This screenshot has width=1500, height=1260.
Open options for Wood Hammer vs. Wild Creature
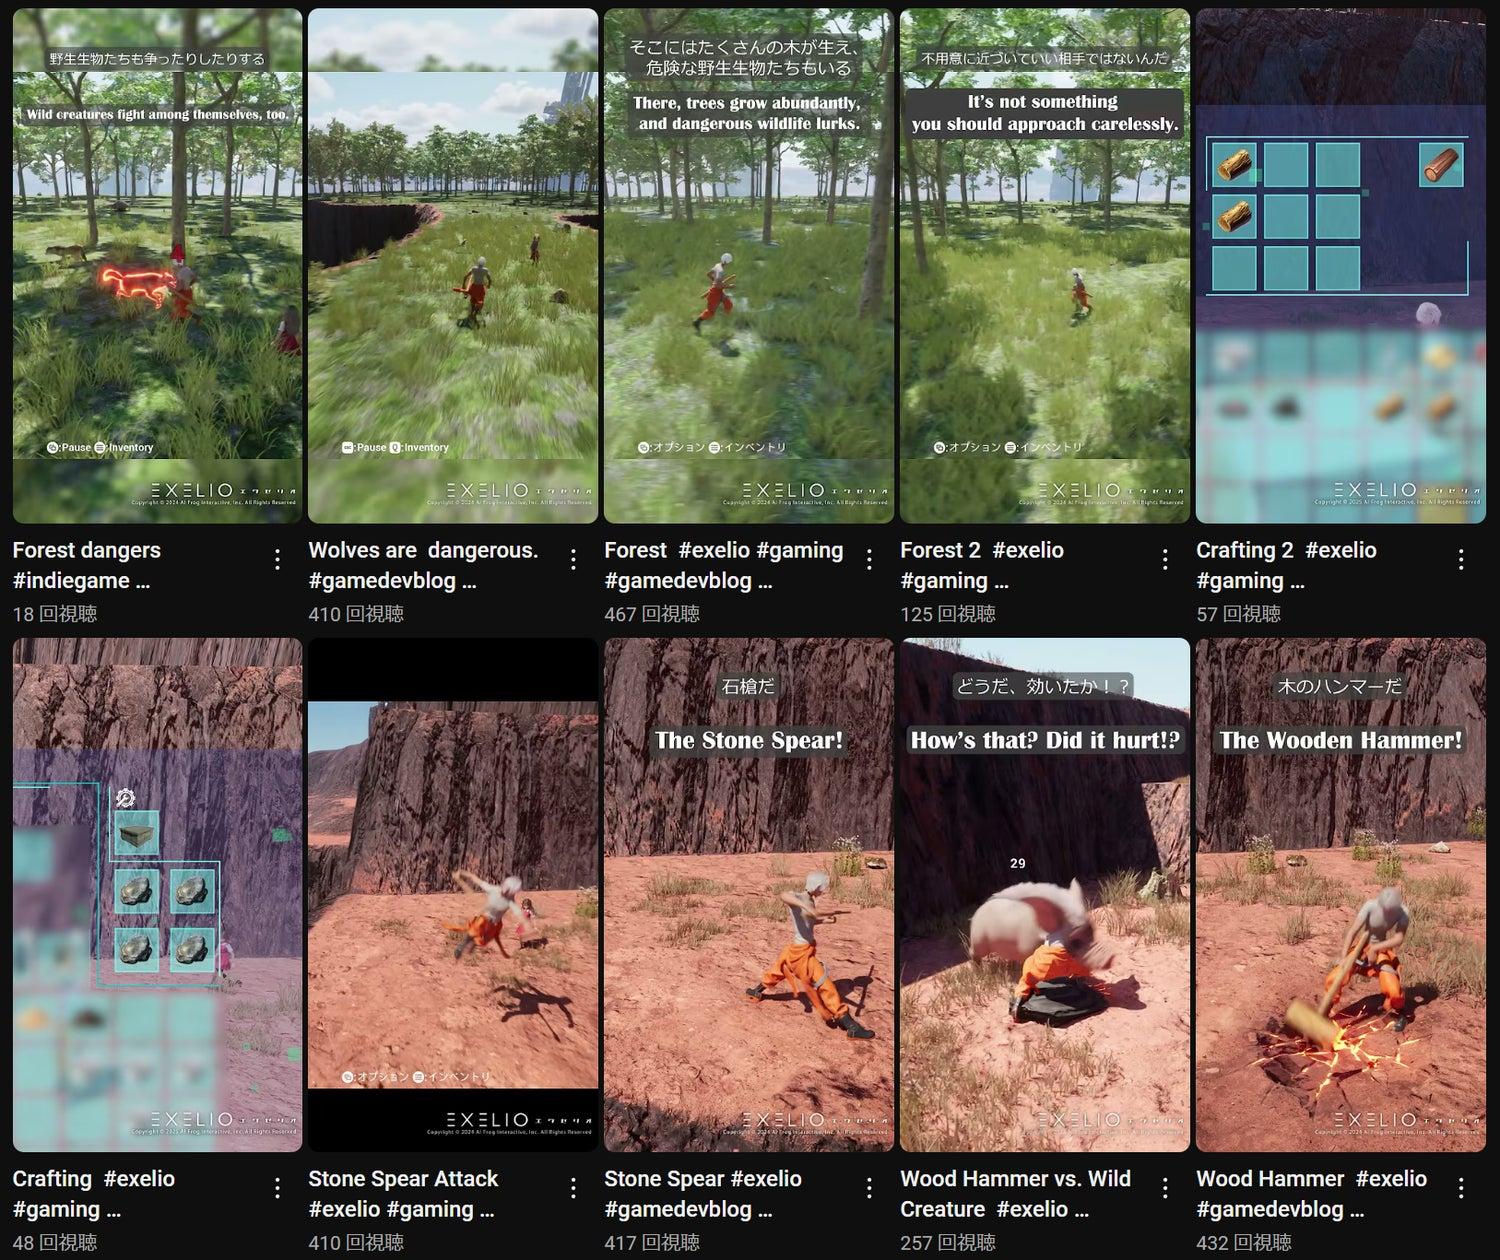[x=1165, y=1188]
